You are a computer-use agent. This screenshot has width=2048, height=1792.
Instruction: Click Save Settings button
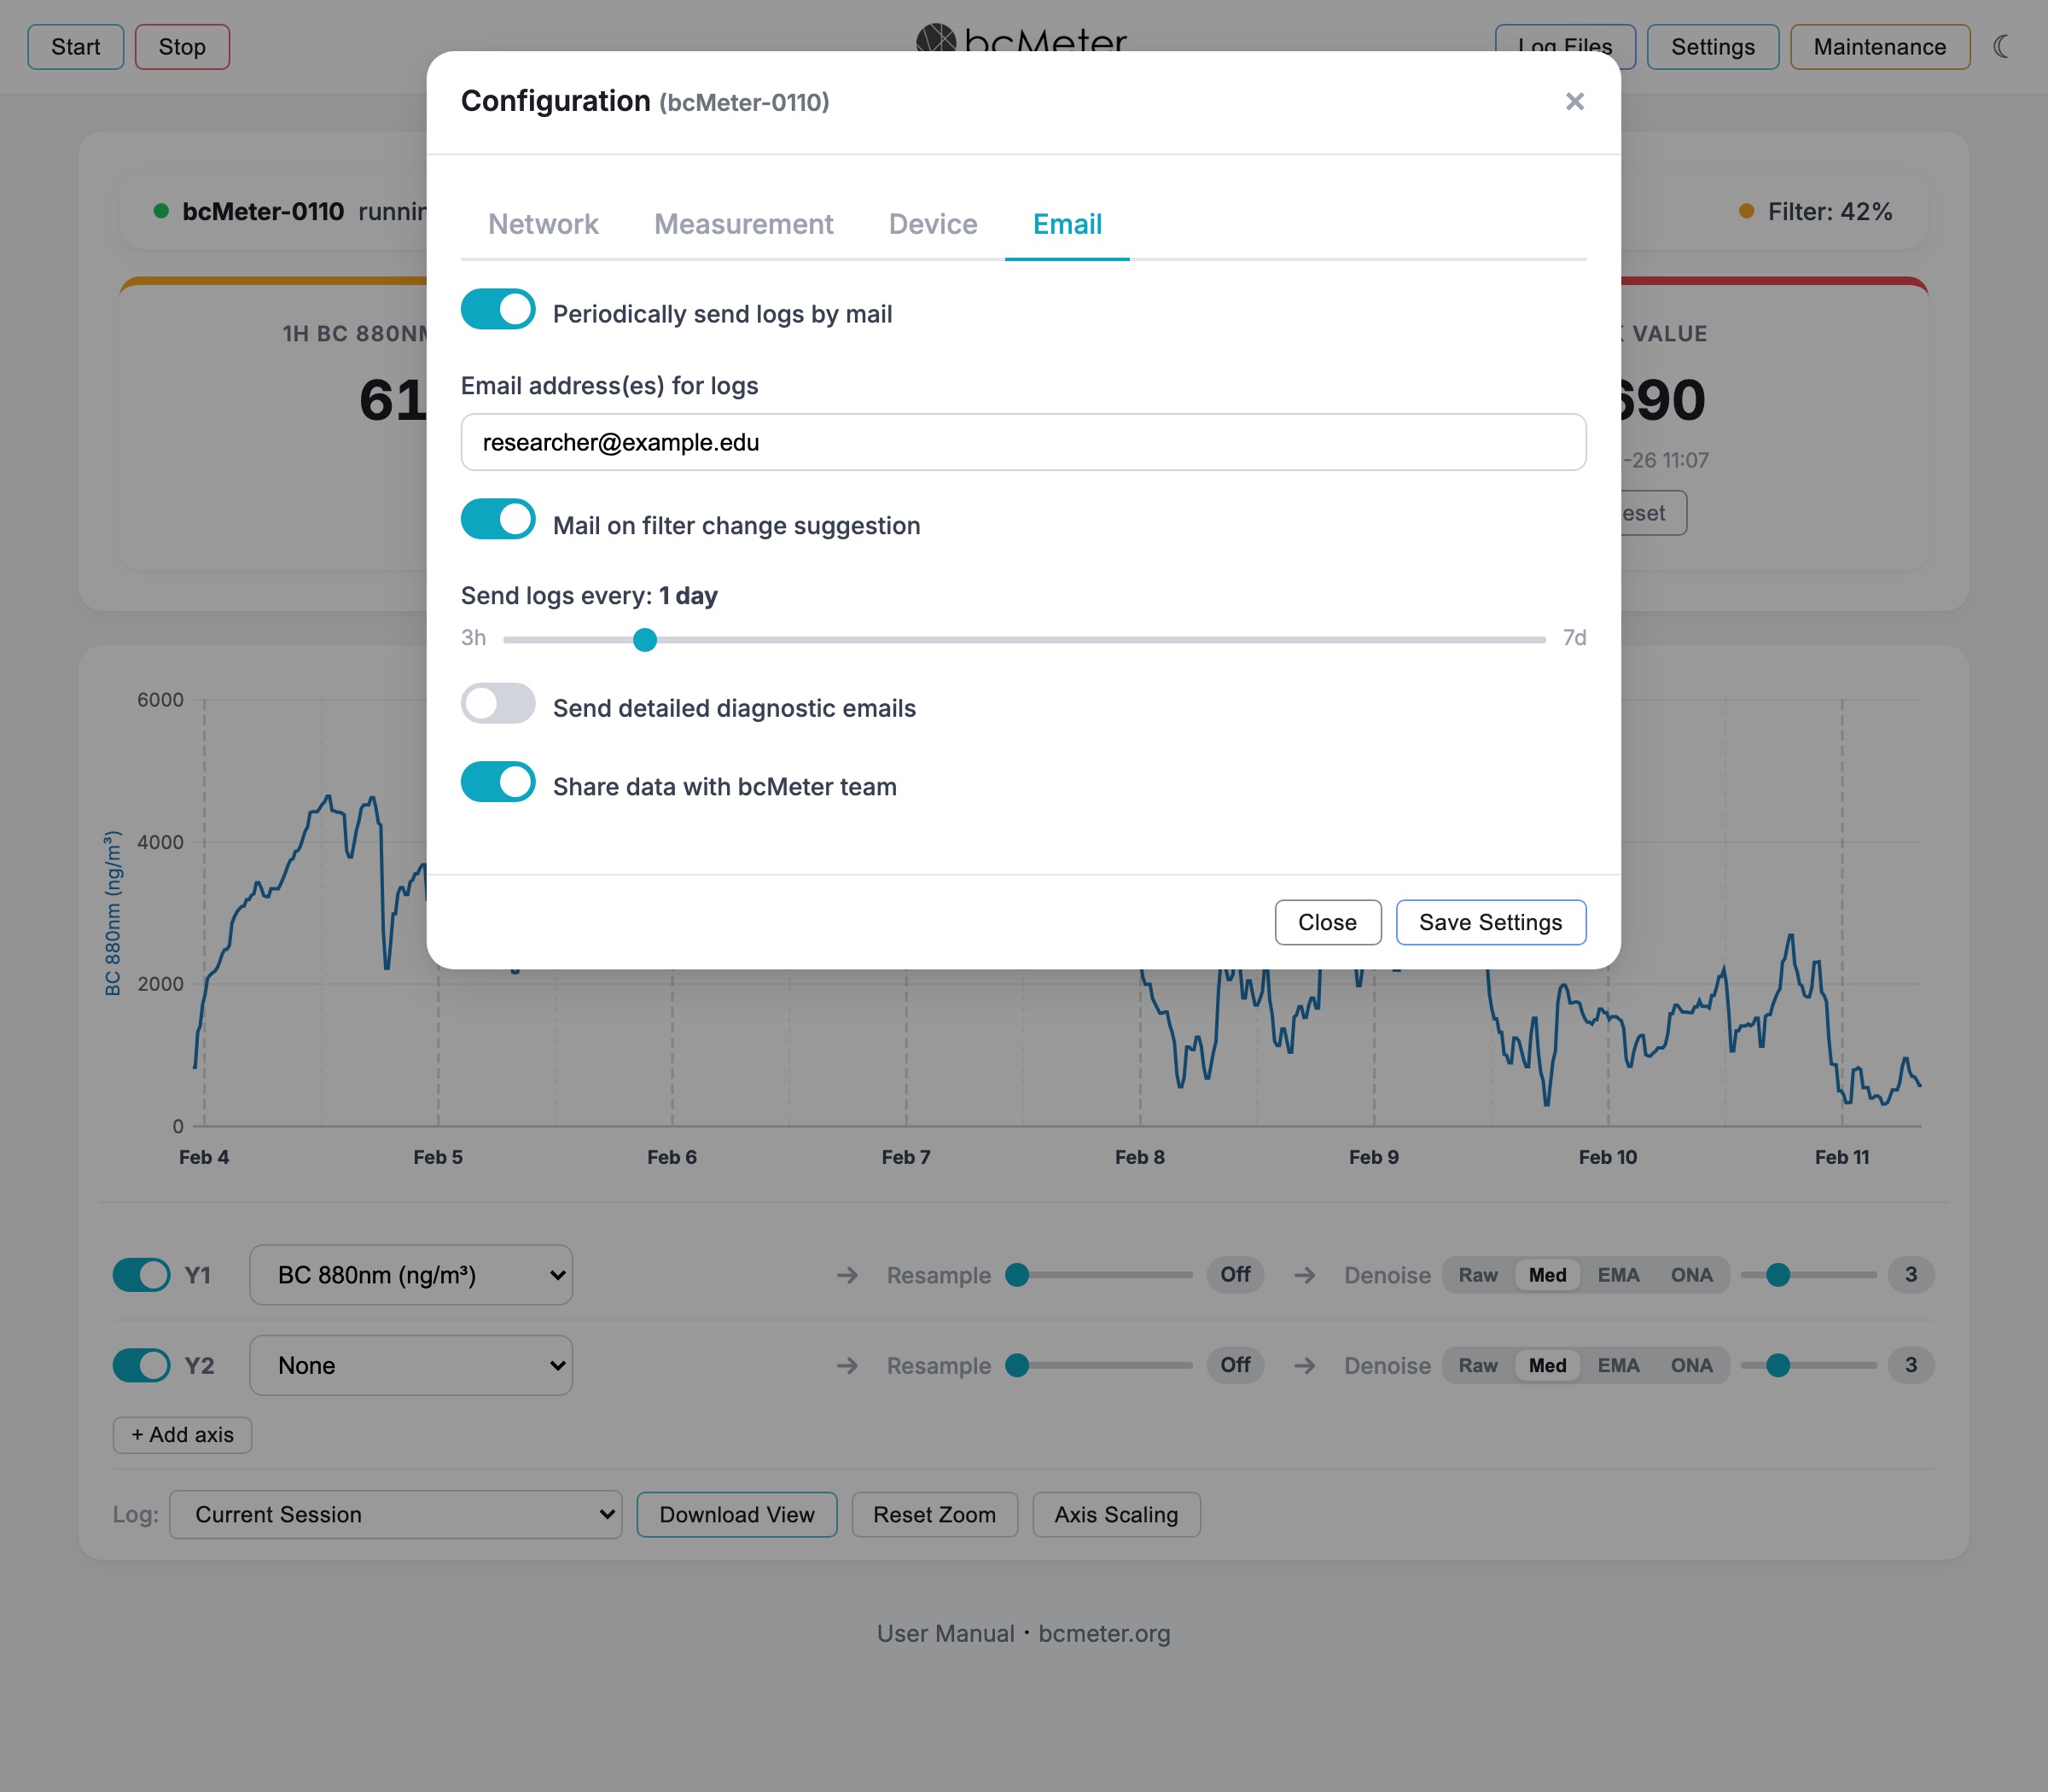coord(1490,922)
